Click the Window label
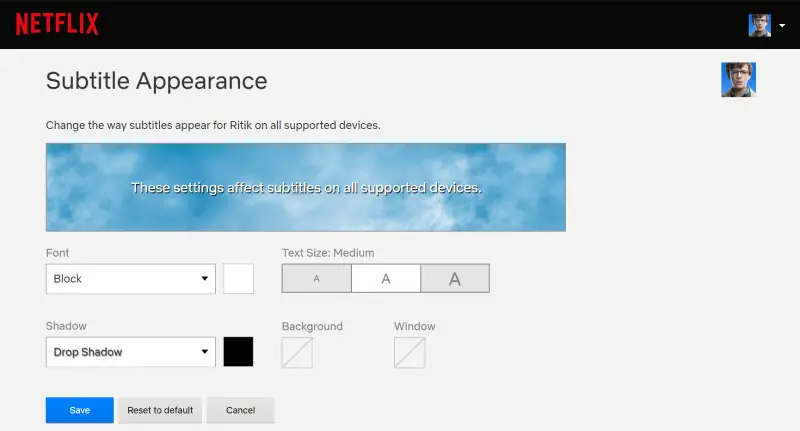 415,326
